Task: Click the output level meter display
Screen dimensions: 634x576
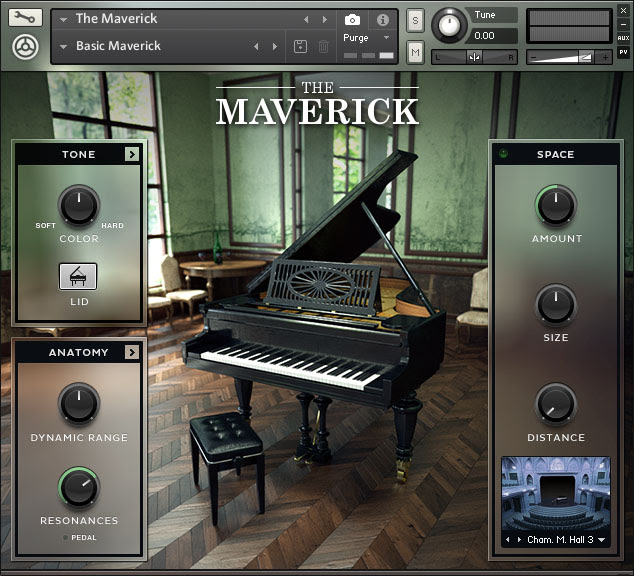Action: click(569, 26)
